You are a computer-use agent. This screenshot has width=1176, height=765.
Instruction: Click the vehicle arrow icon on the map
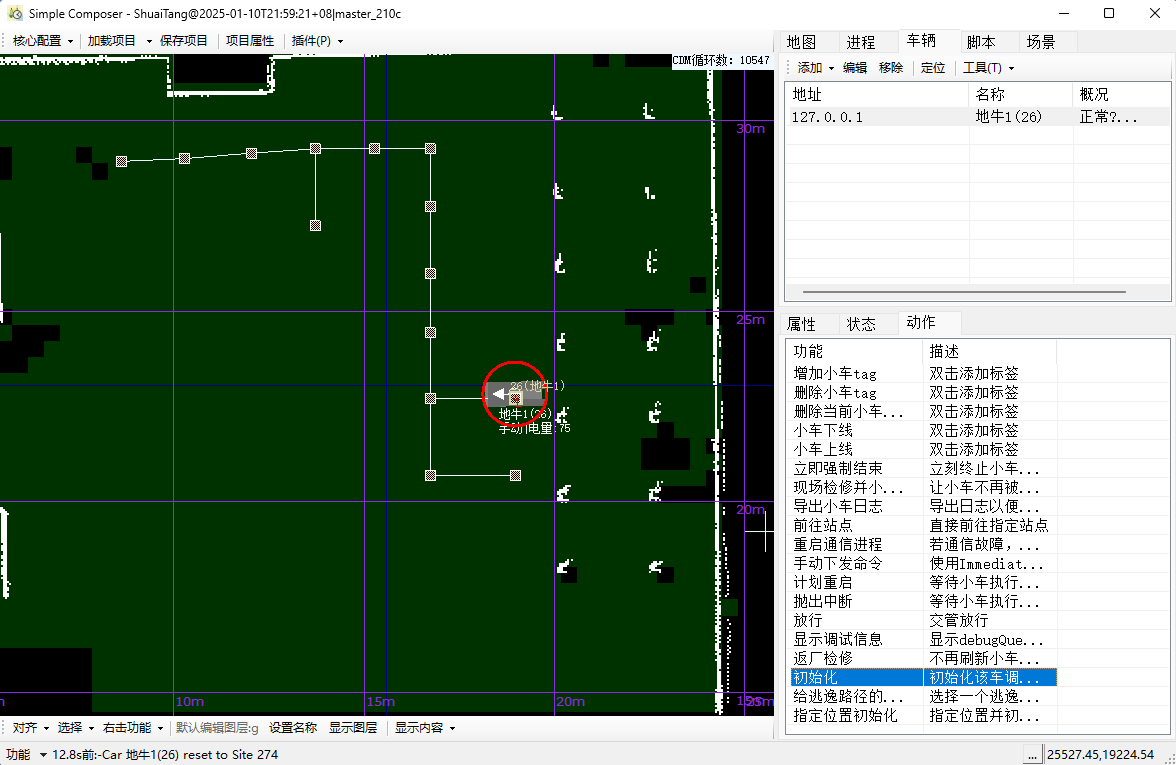(x=498, y=395)
